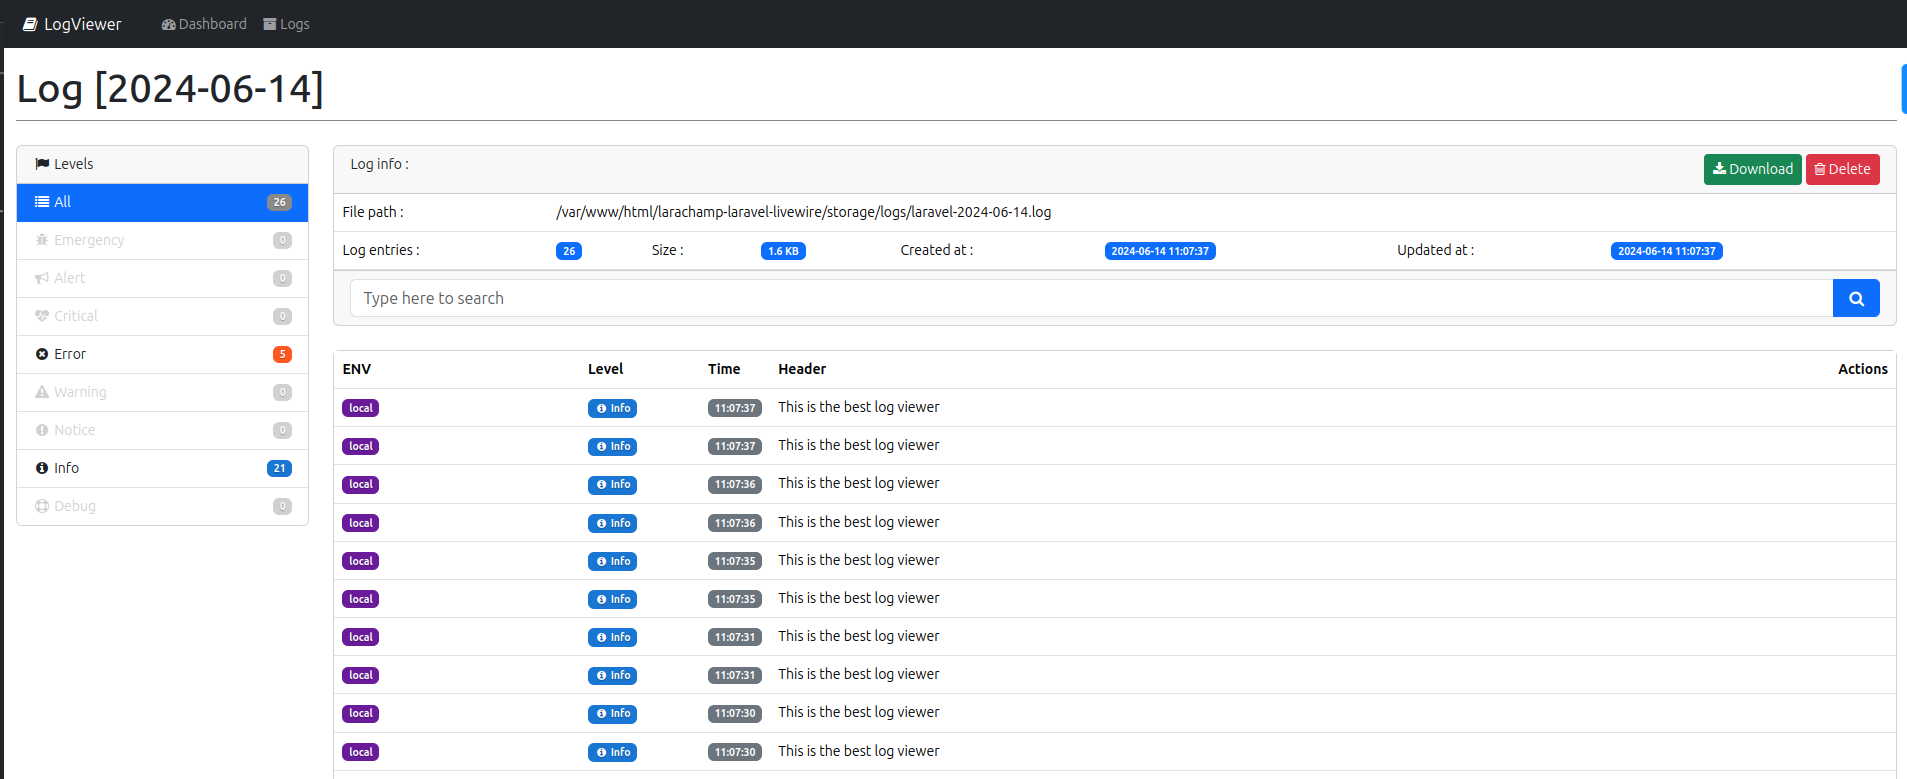Click the first 11:07:30 row's Info badge
The width and height of the screenshot is (1907, 779).
pos(612,713)
